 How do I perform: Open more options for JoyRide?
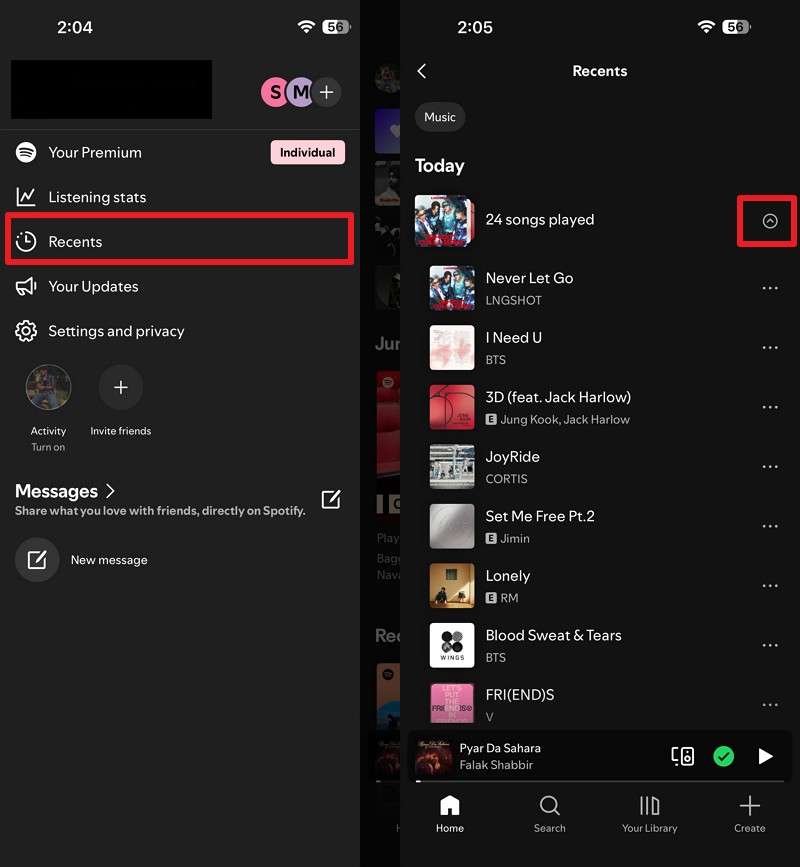click(770, 467)
